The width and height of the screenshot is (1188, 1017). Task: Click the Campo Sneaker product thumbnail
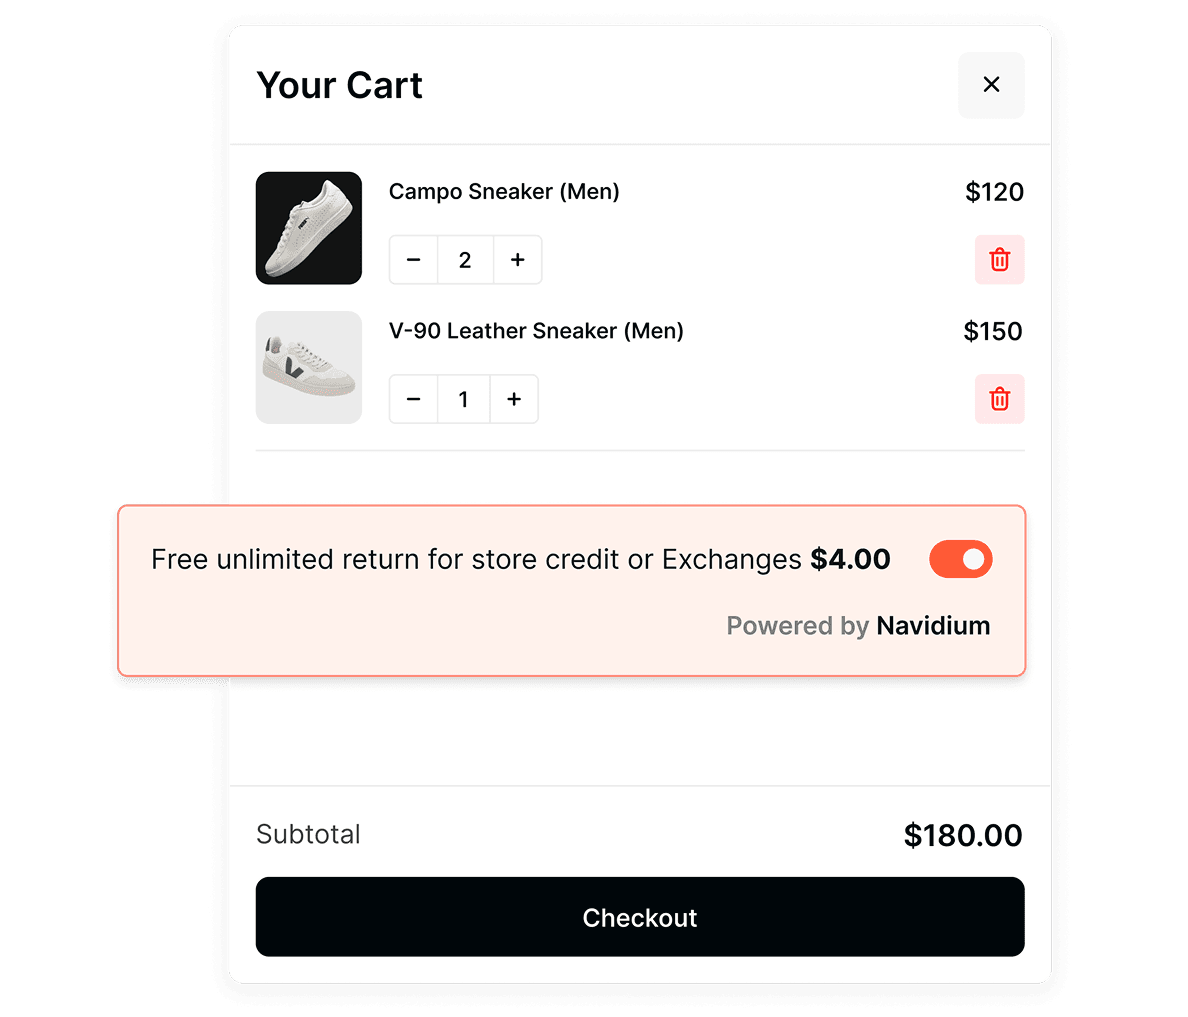(309, 228)
